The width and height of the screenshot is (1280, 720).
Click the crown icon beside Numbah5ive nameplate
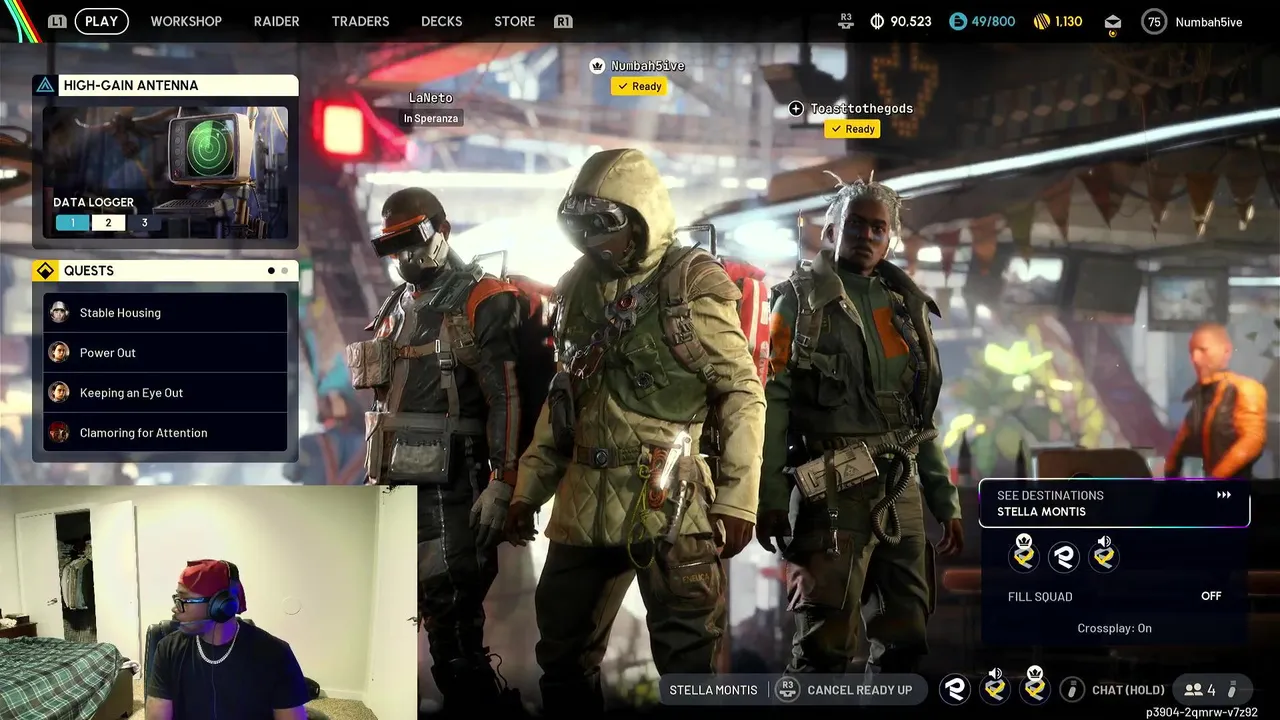[x=598, y=66]
